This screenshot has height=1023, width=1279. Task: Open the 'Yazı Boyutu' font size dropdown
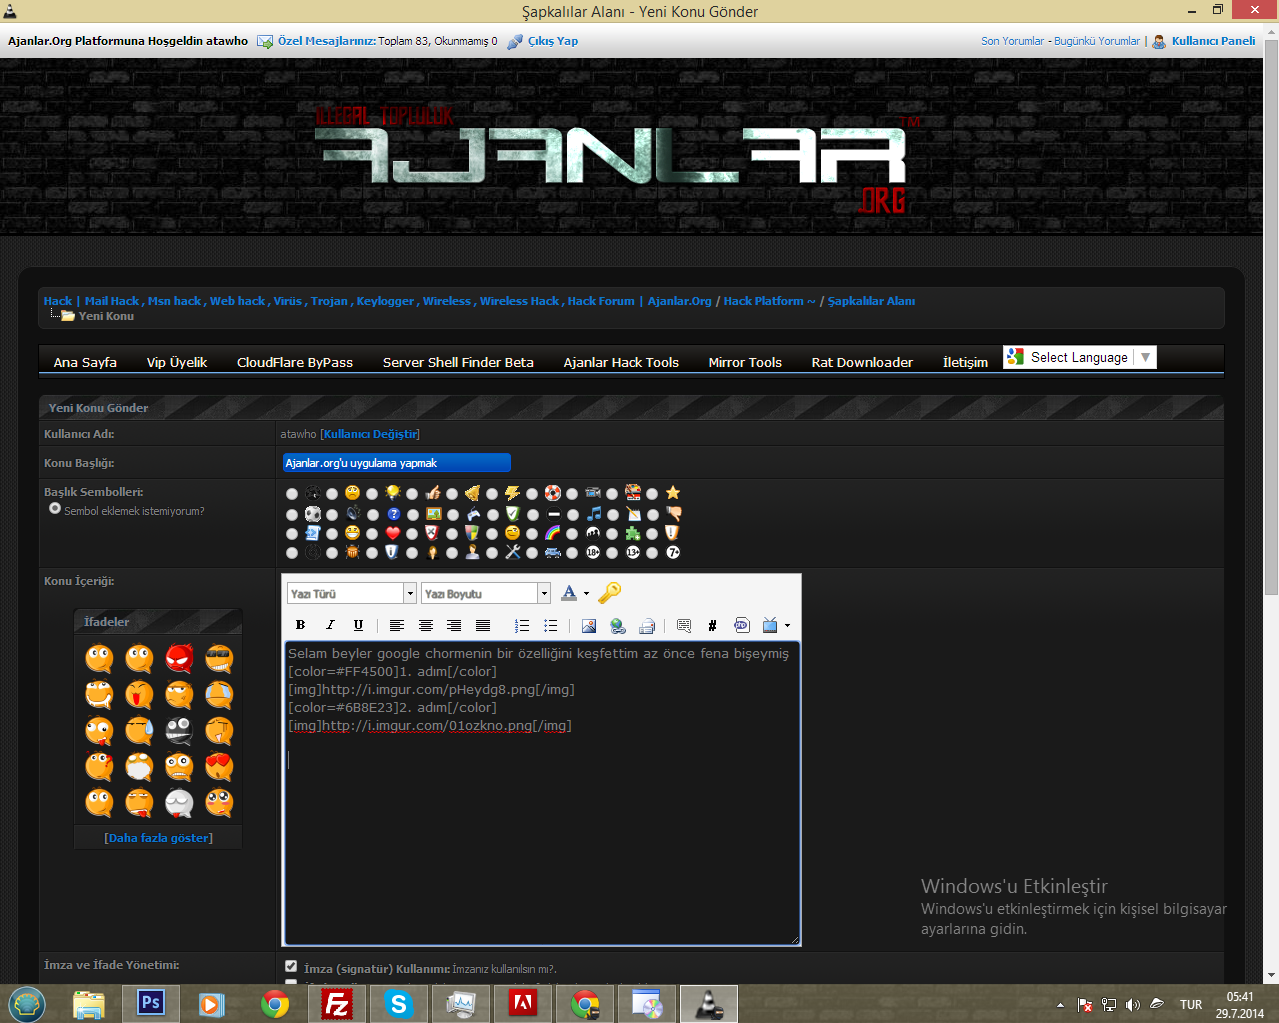pos(486,593)
